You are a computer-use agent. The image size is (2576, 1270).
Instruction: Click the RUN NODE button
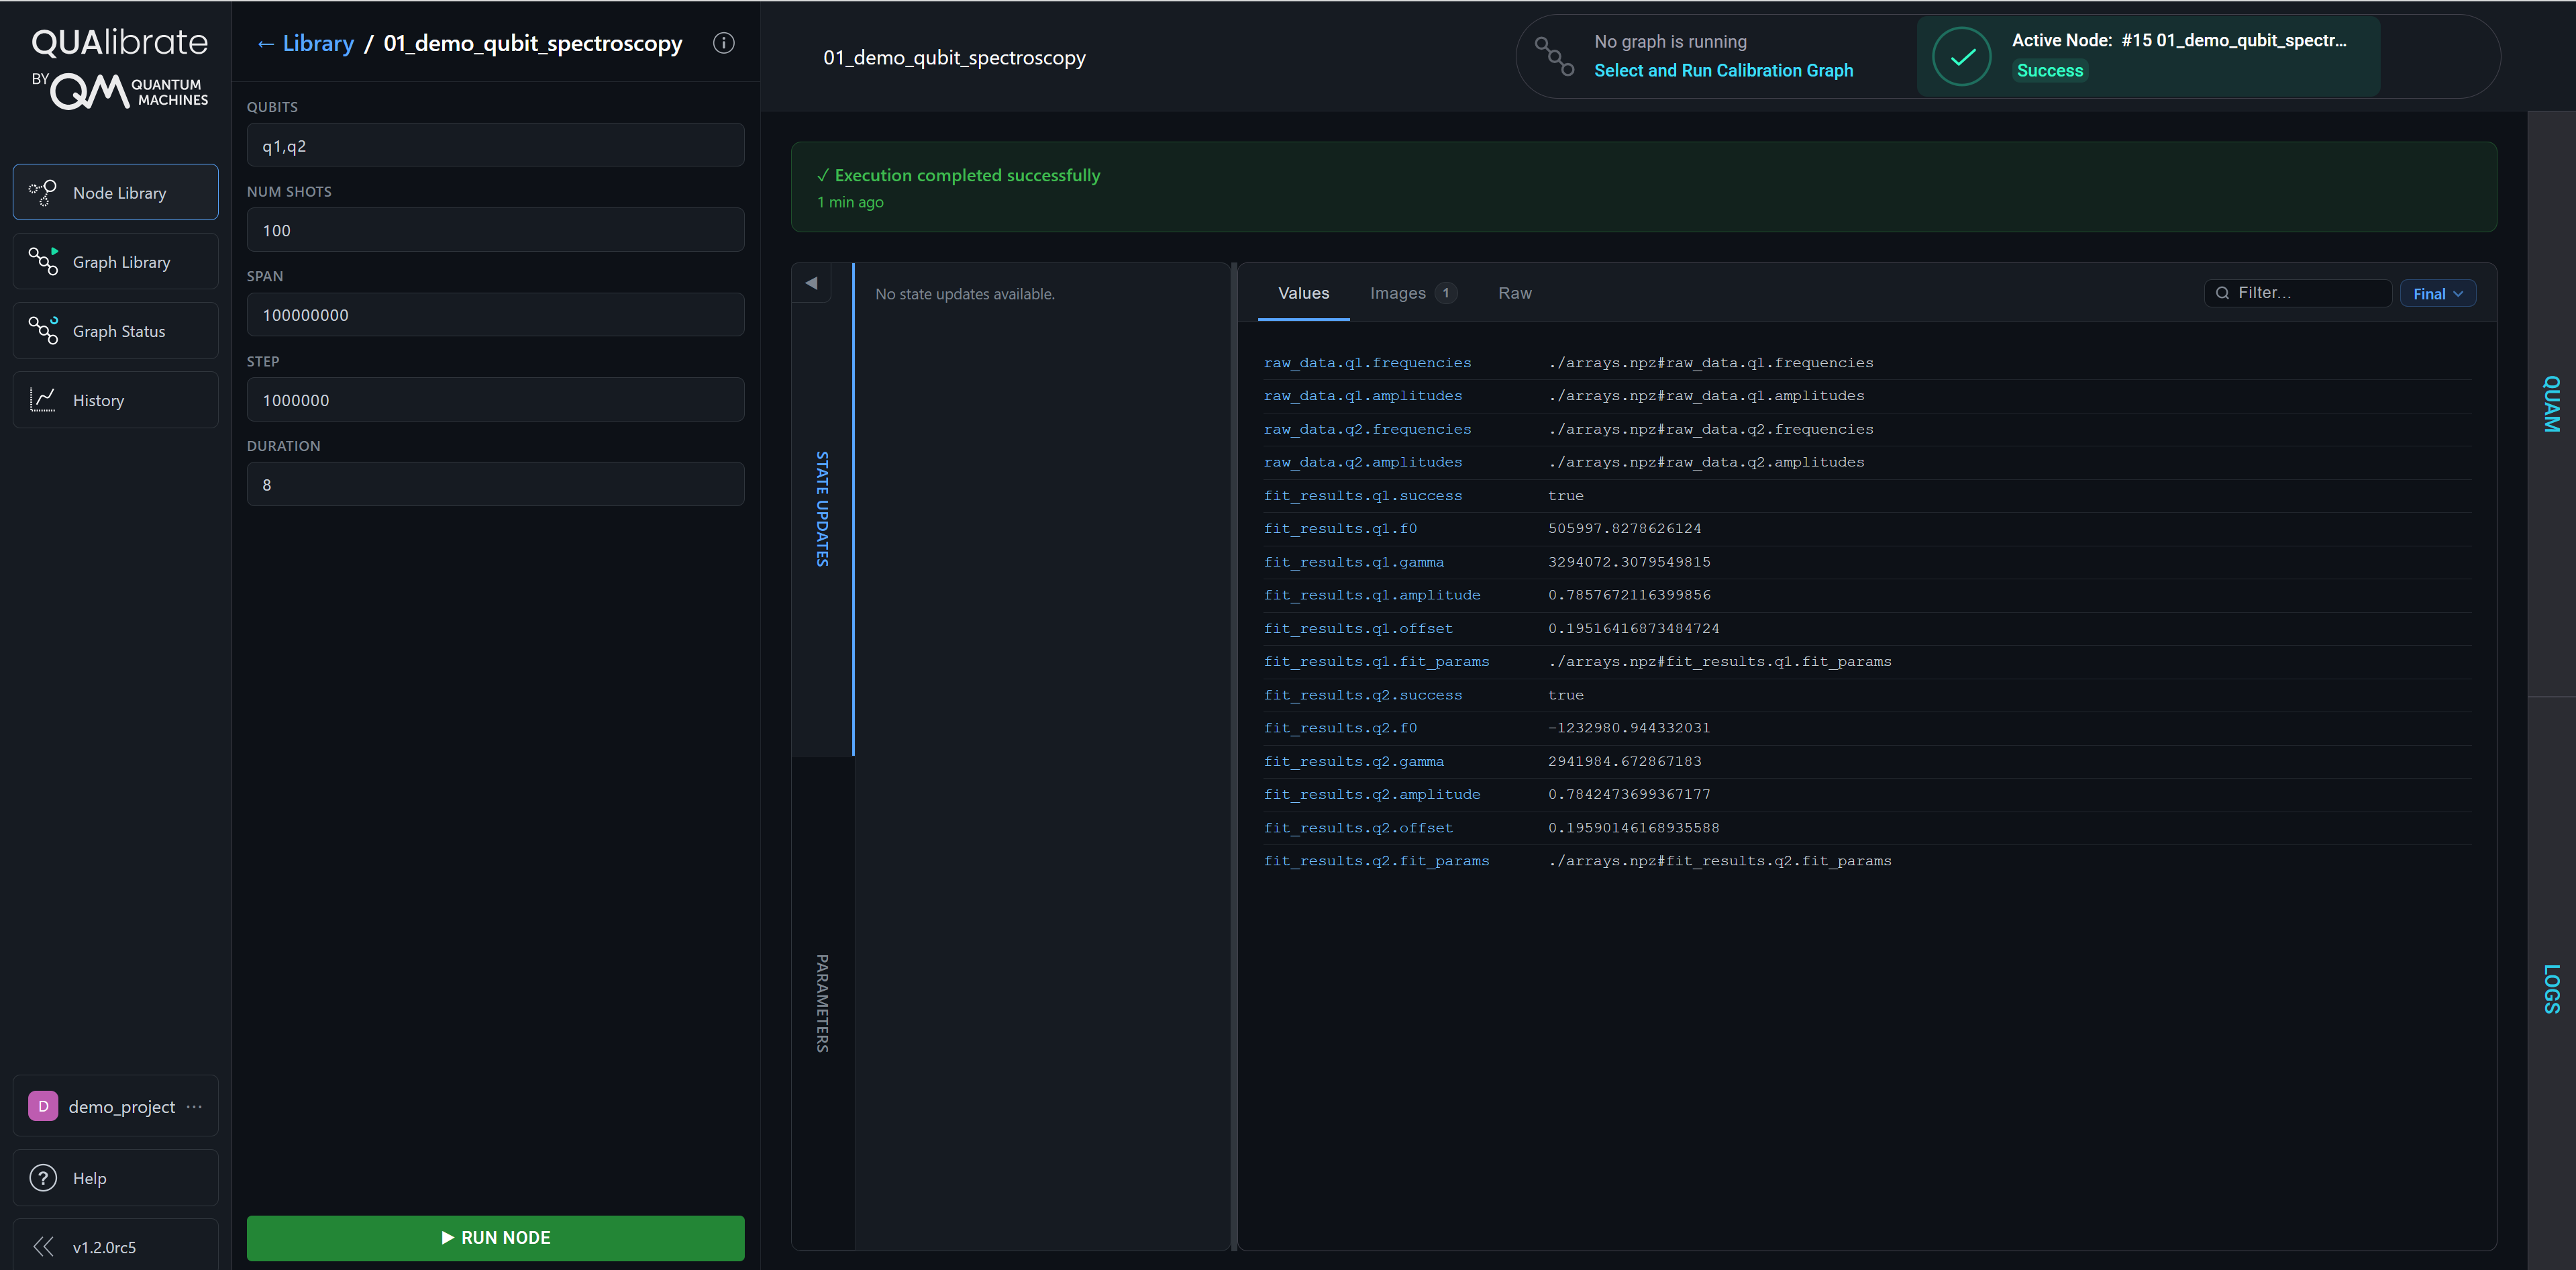495,1237
